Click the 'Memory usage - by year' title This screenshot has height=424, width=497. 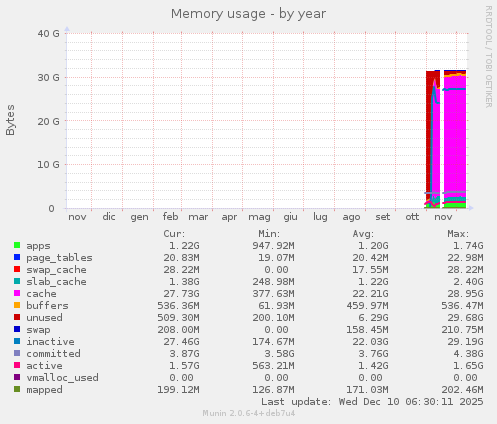point(248,14)
